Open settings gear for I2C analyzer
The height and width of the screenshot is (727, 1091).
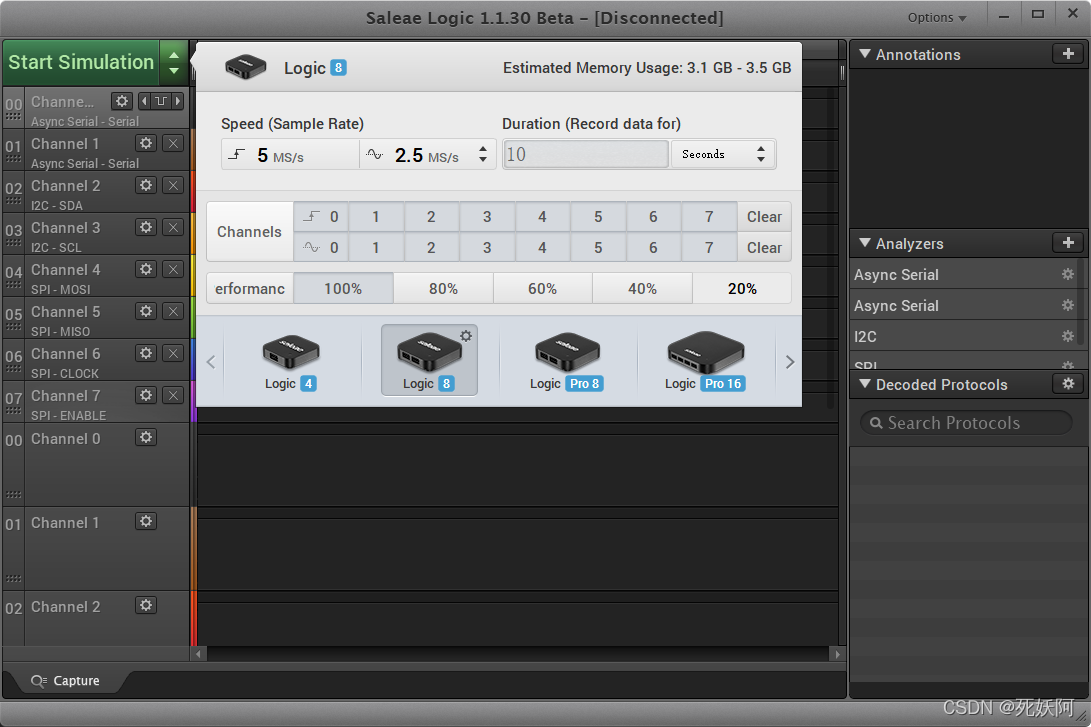(1067, 337)
